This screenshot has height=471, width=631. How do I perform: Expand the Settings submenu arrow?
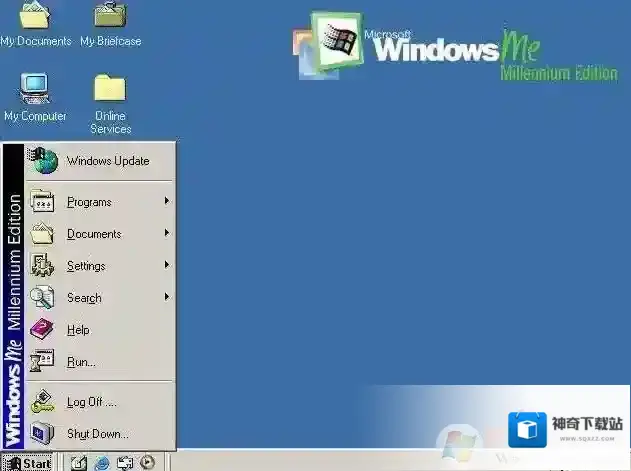pos(166,266)
